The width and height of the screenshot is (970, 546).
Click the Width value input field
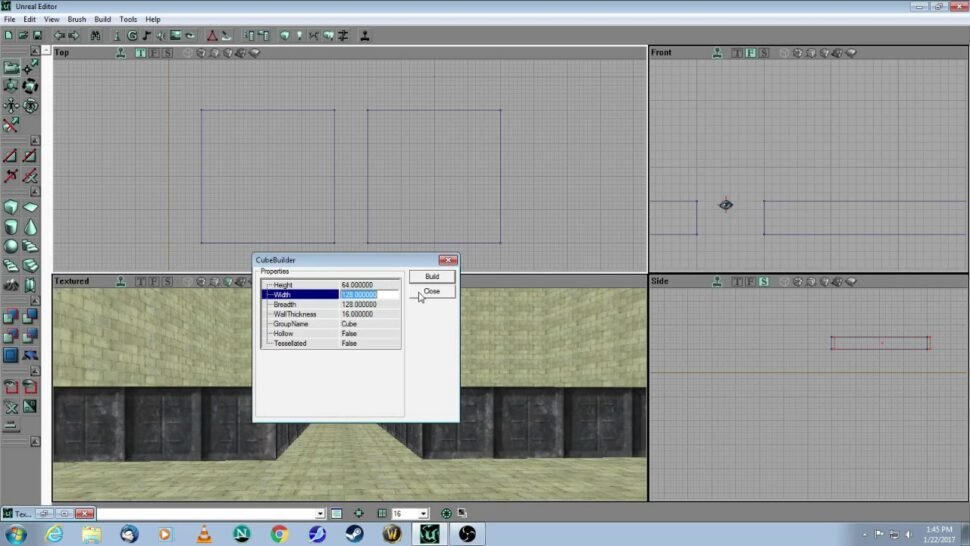pos(369,295)
